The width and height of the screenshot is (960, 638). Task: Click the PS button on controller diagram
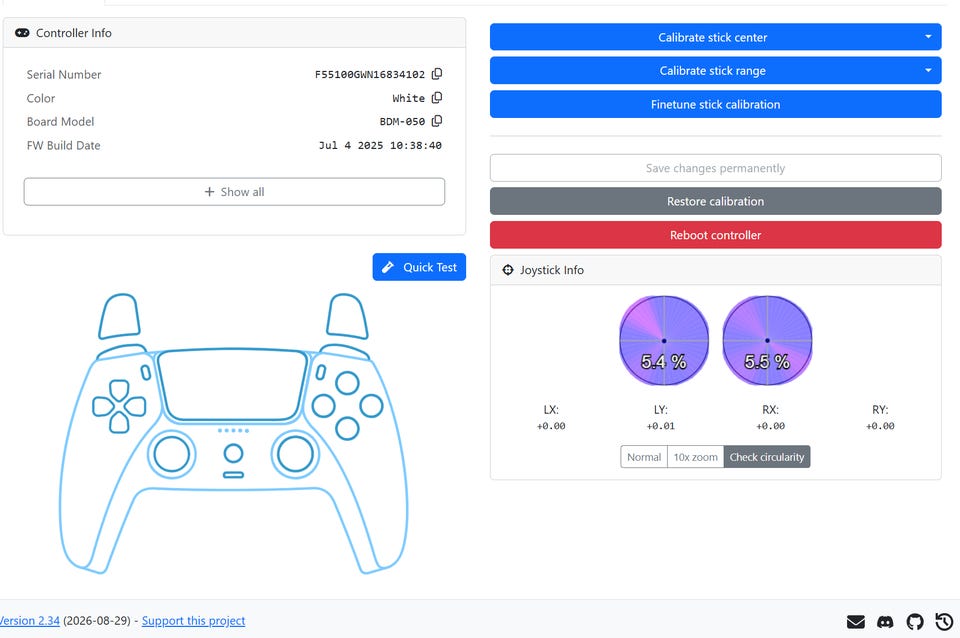tap(233, 454)
